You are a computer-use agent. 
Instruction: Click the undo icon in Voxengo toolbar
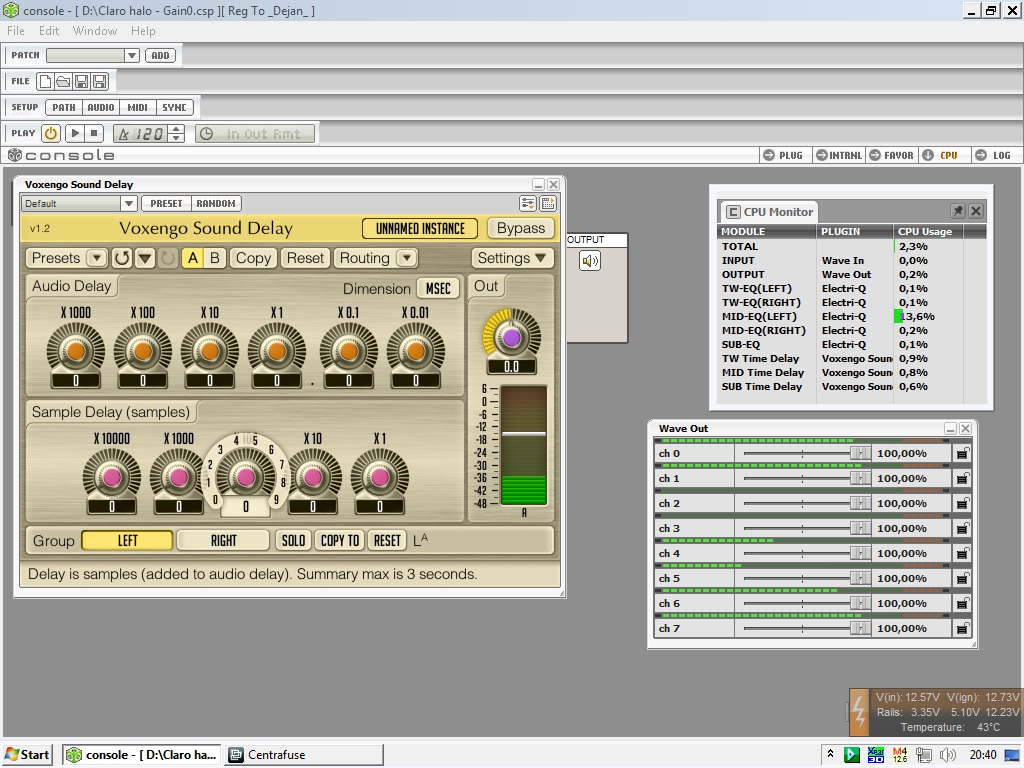point(122,259)
